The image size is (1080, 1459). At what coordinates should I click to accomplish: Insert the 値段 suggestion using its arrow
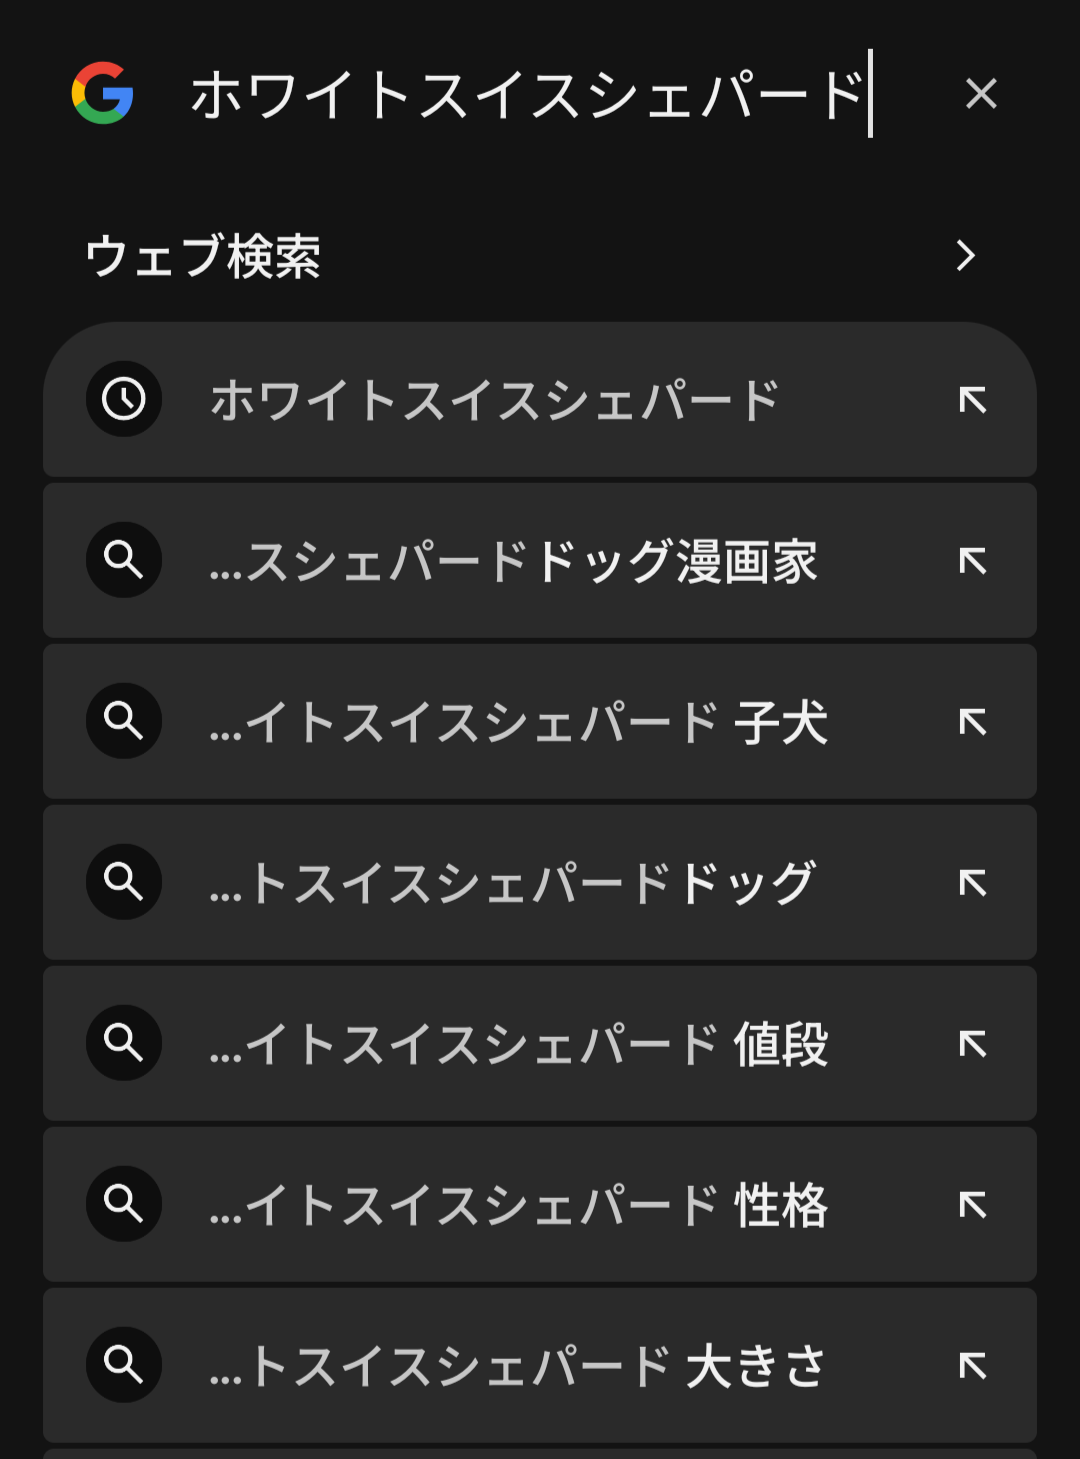coord(972,1044)
